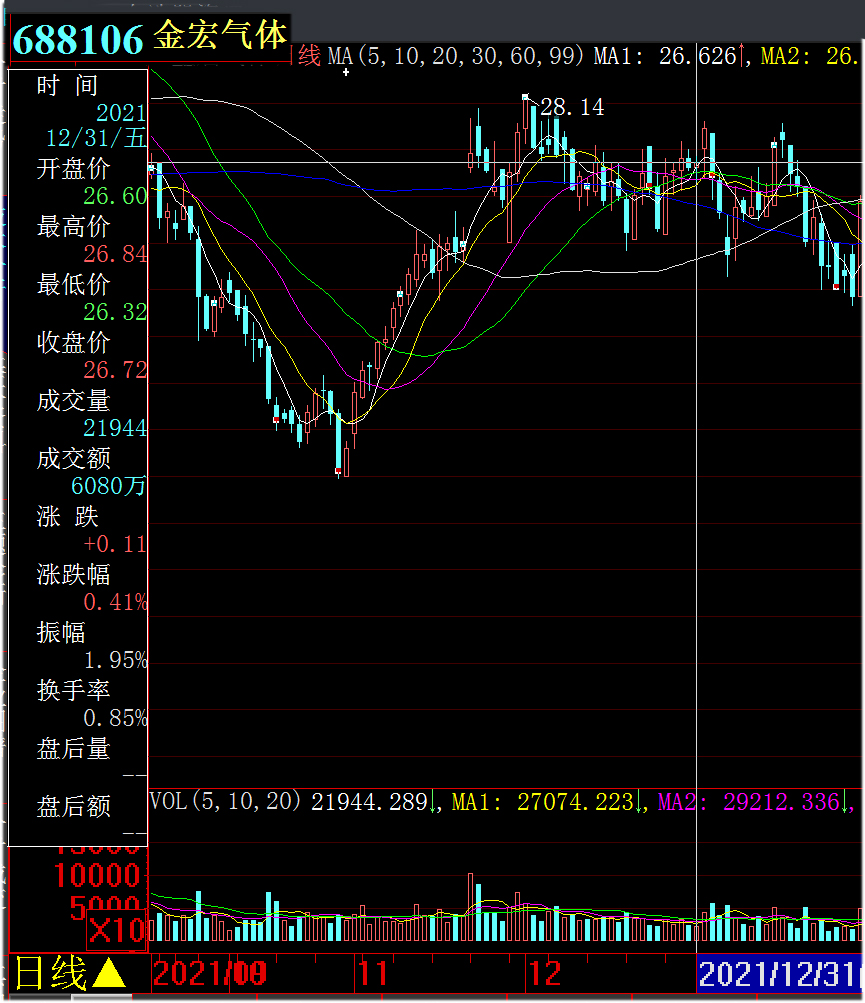Click the 10000 volume axis value
The width and height of the screenshot is (865, 1003).
pos(97,876)
